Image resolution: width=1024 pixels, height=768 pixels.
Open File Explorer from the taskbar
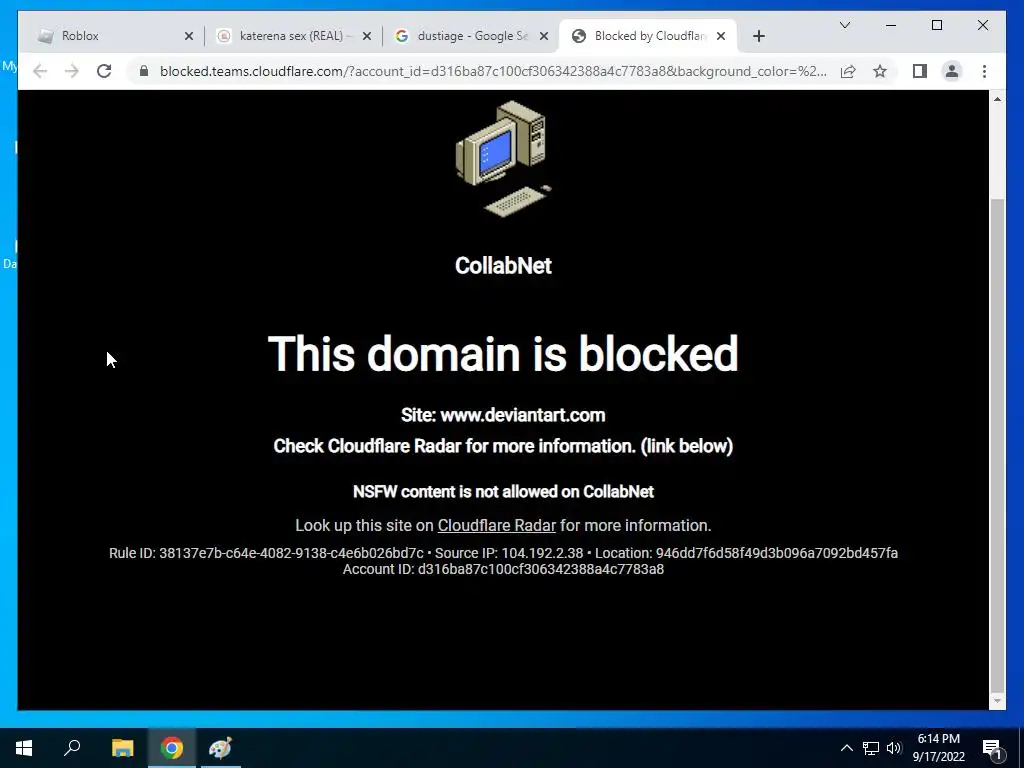122,748
